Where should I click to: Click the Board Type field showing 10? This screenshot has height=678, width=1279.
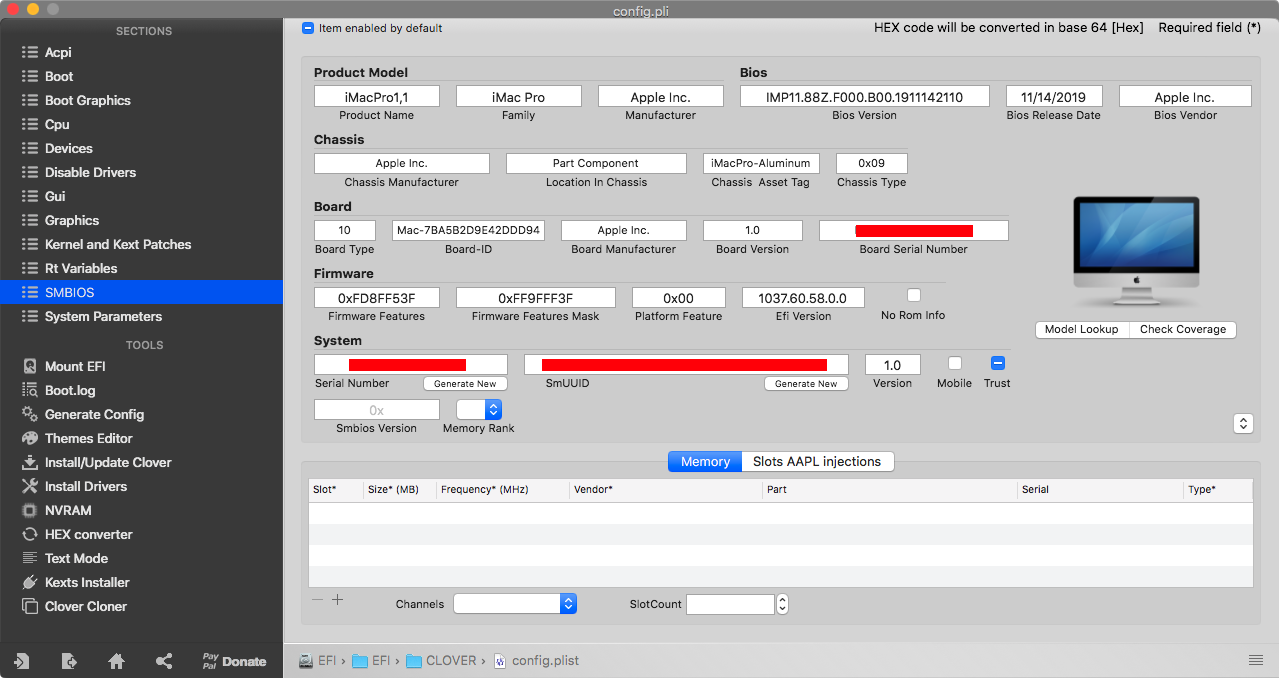pyautogui.click(x=345, y=230)
